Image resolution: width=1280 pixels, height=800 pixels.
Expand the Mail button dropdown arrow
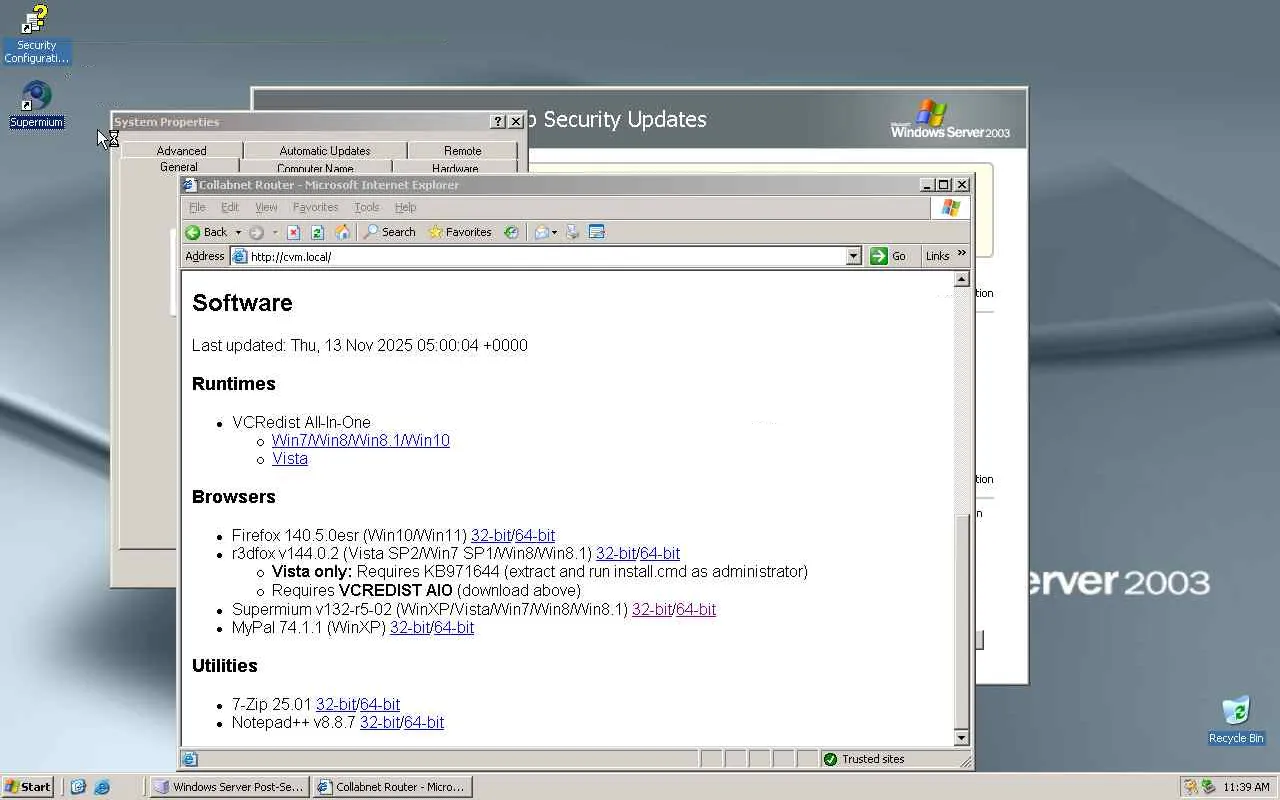tap(555, 232)
